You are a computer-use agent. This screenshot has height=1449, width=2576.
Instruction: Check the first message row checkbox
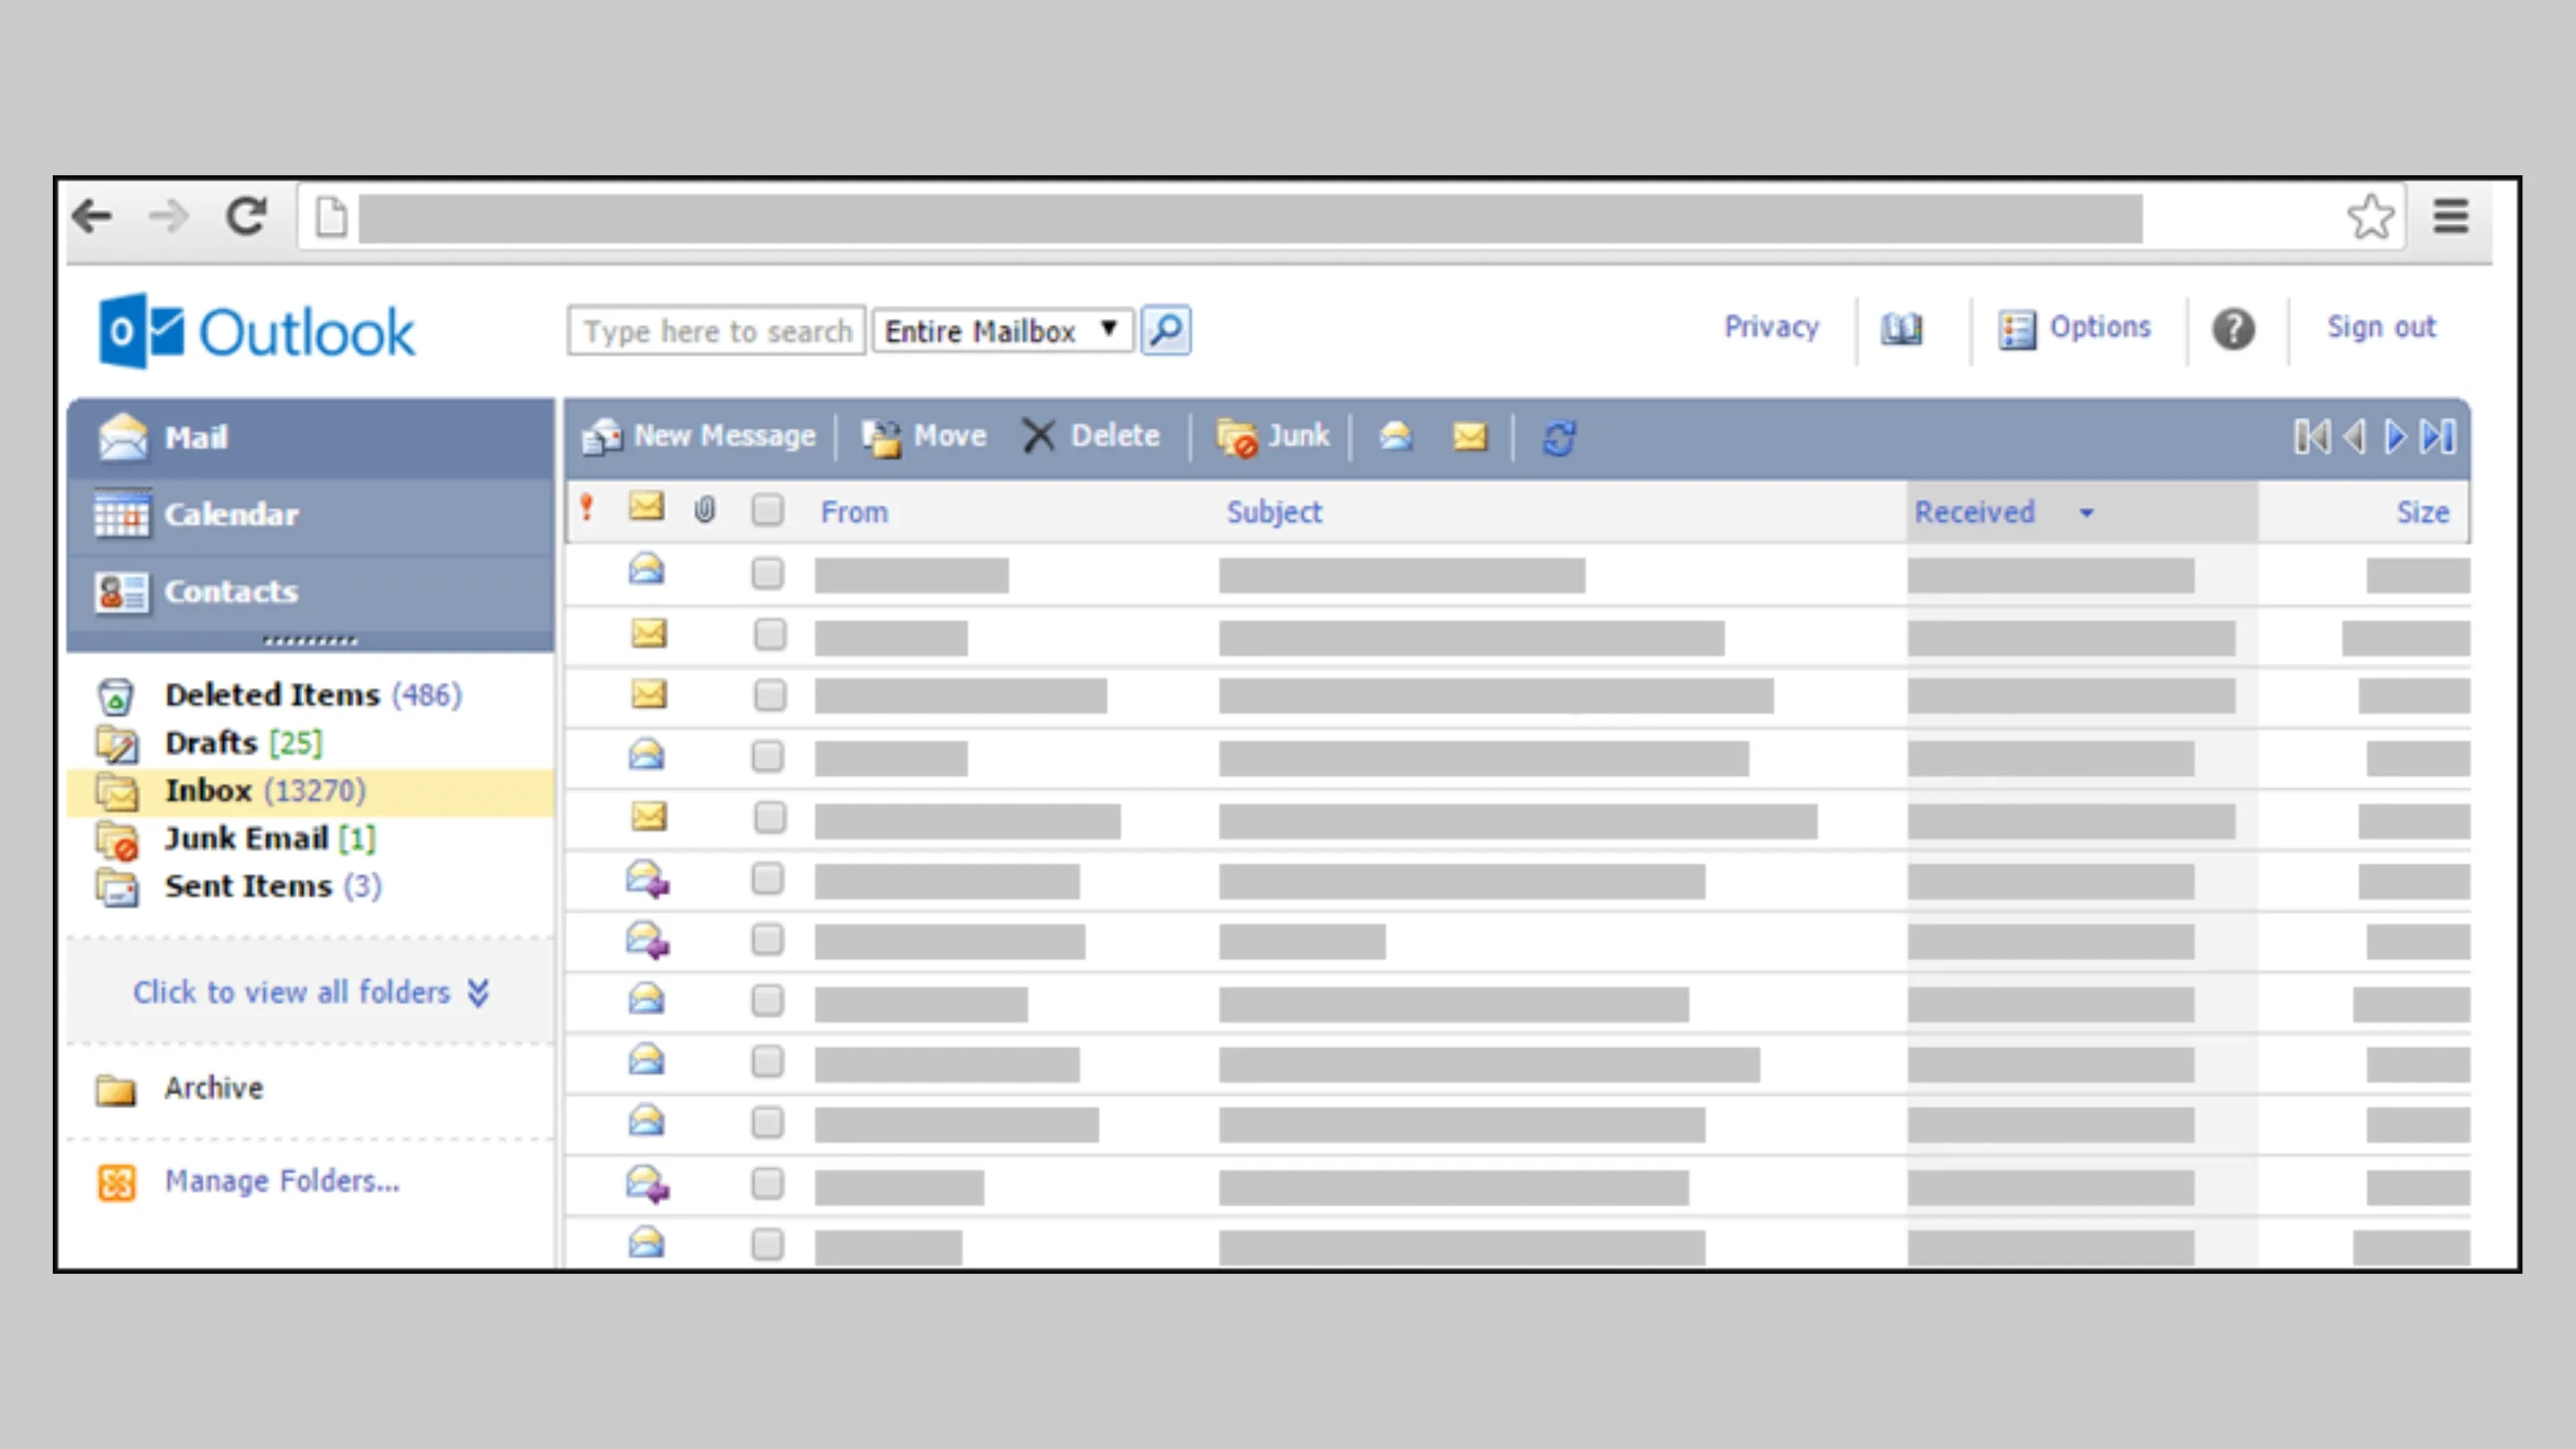pos(768,573)
